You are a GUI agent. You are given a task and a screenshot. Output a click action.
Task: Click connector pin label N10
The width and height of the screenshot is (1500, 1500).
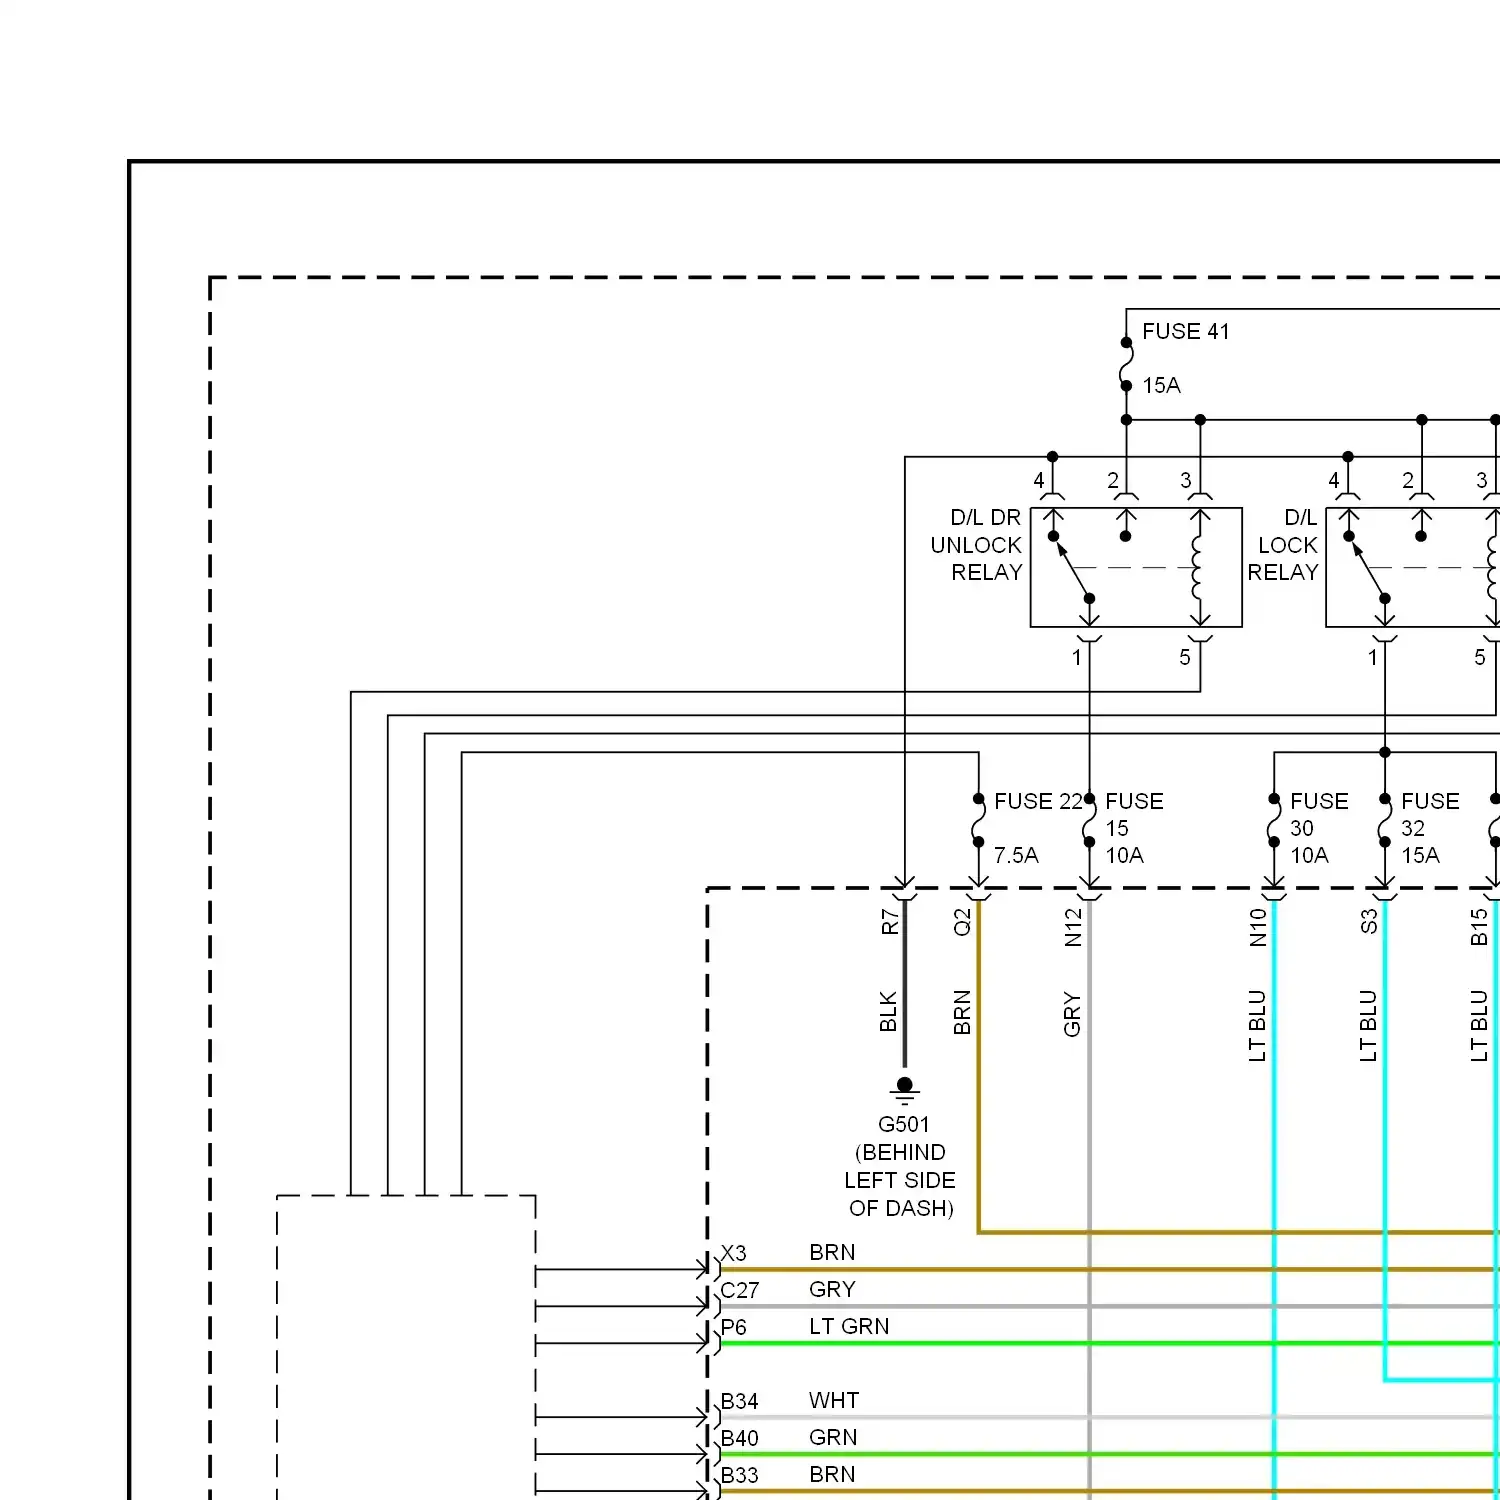click(1258, 927)
